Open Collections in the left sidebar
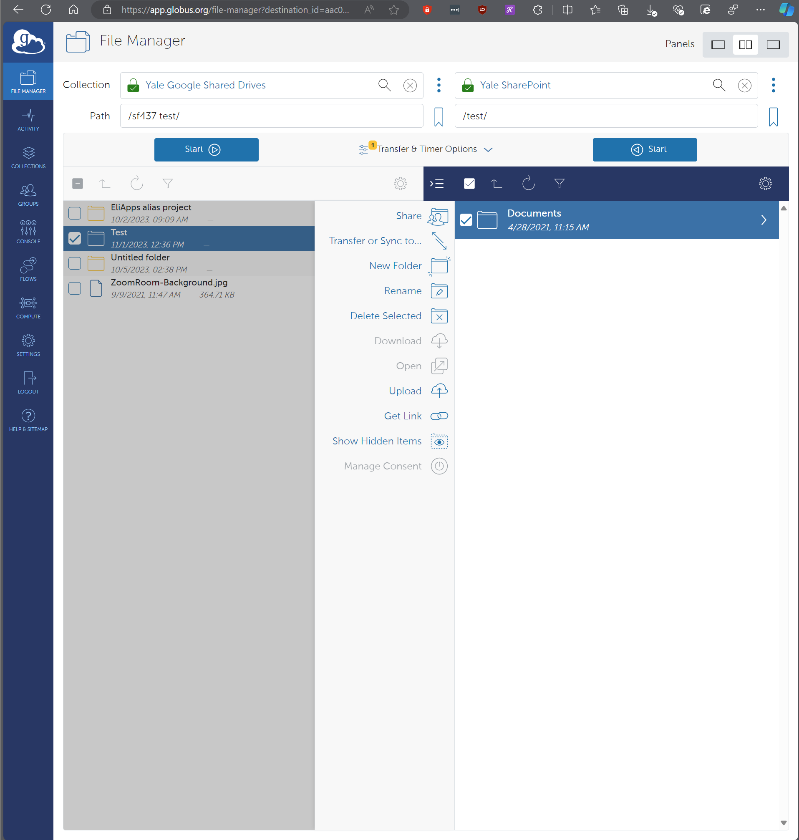 (x=28, y=157)
